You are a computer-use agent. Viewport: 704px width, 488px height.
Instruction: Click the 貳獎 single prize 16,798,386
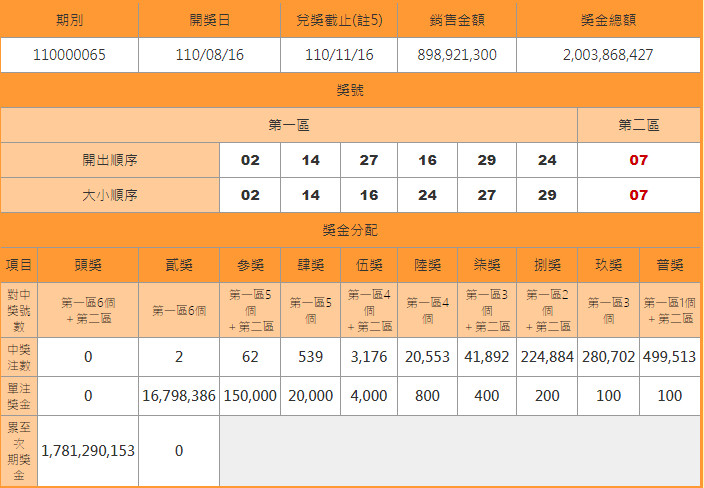pos(179,396)
